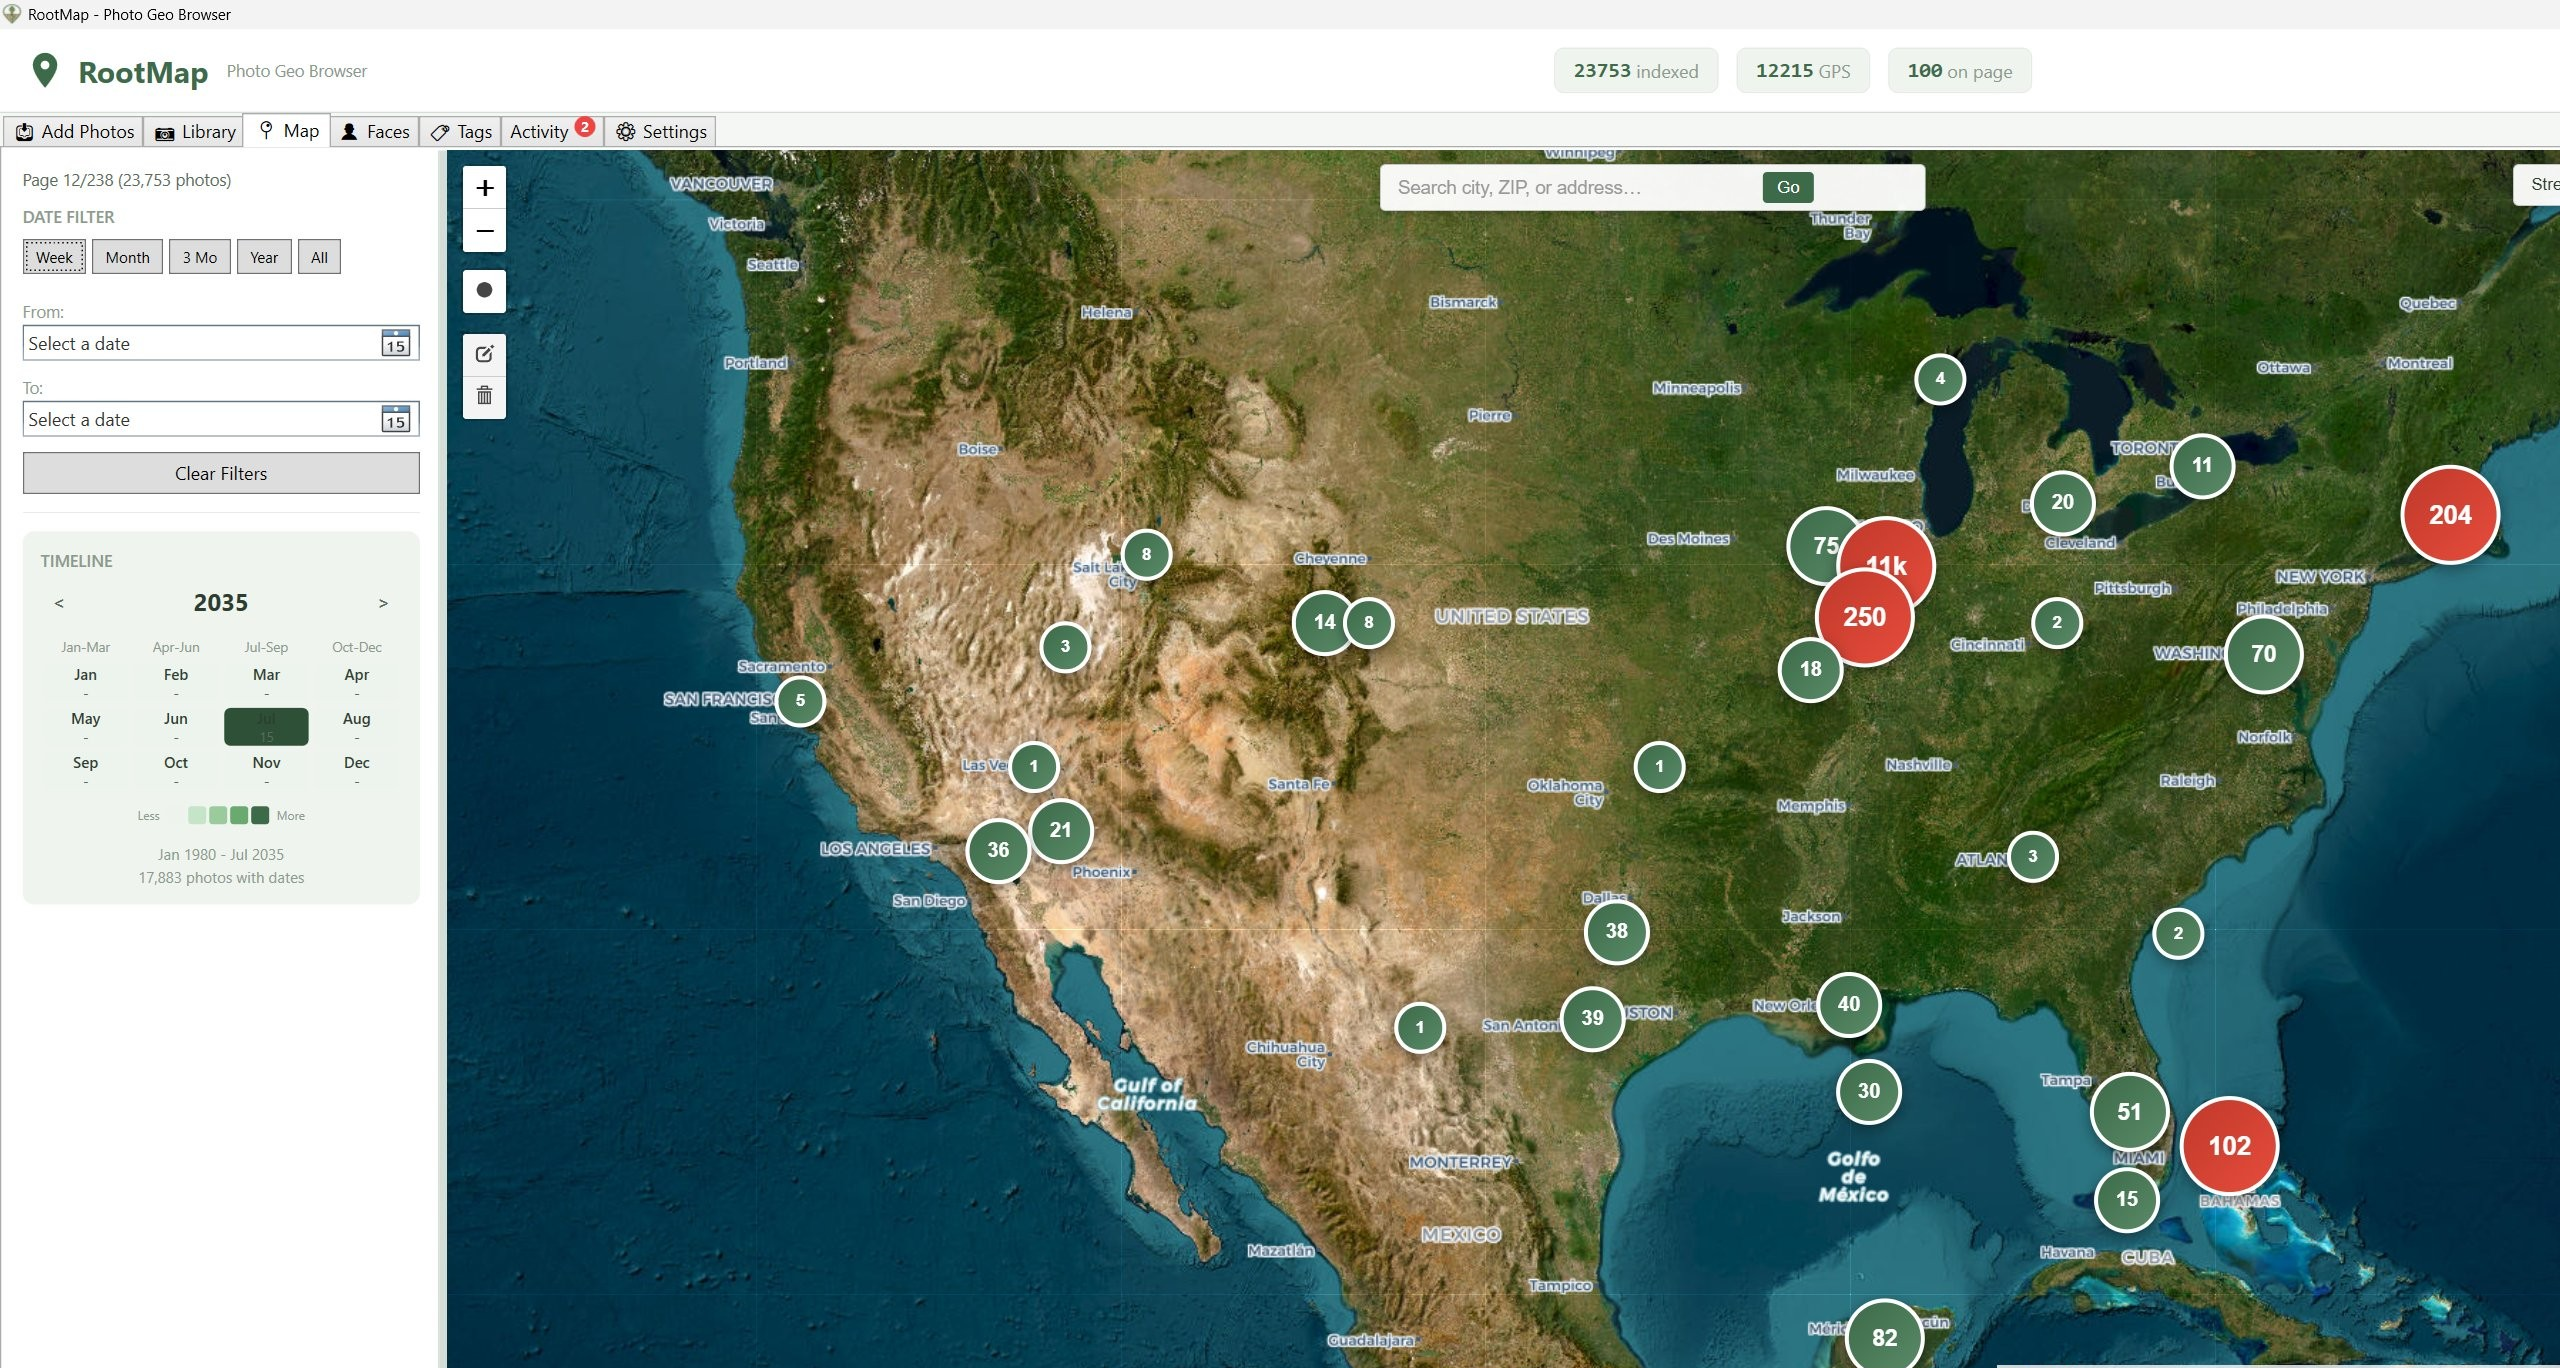Go to next timeline year
The width and height of the screenshot is (2560, 1368).
click(x=383, y=603)
